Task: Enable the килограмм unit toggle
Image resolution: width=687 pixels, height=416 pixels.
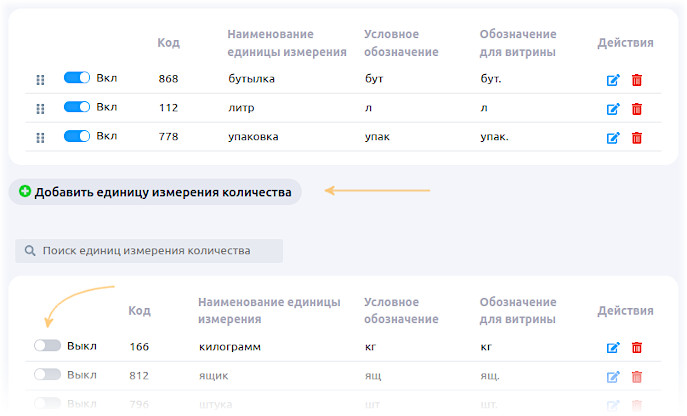Action: (x=47, y=346)
